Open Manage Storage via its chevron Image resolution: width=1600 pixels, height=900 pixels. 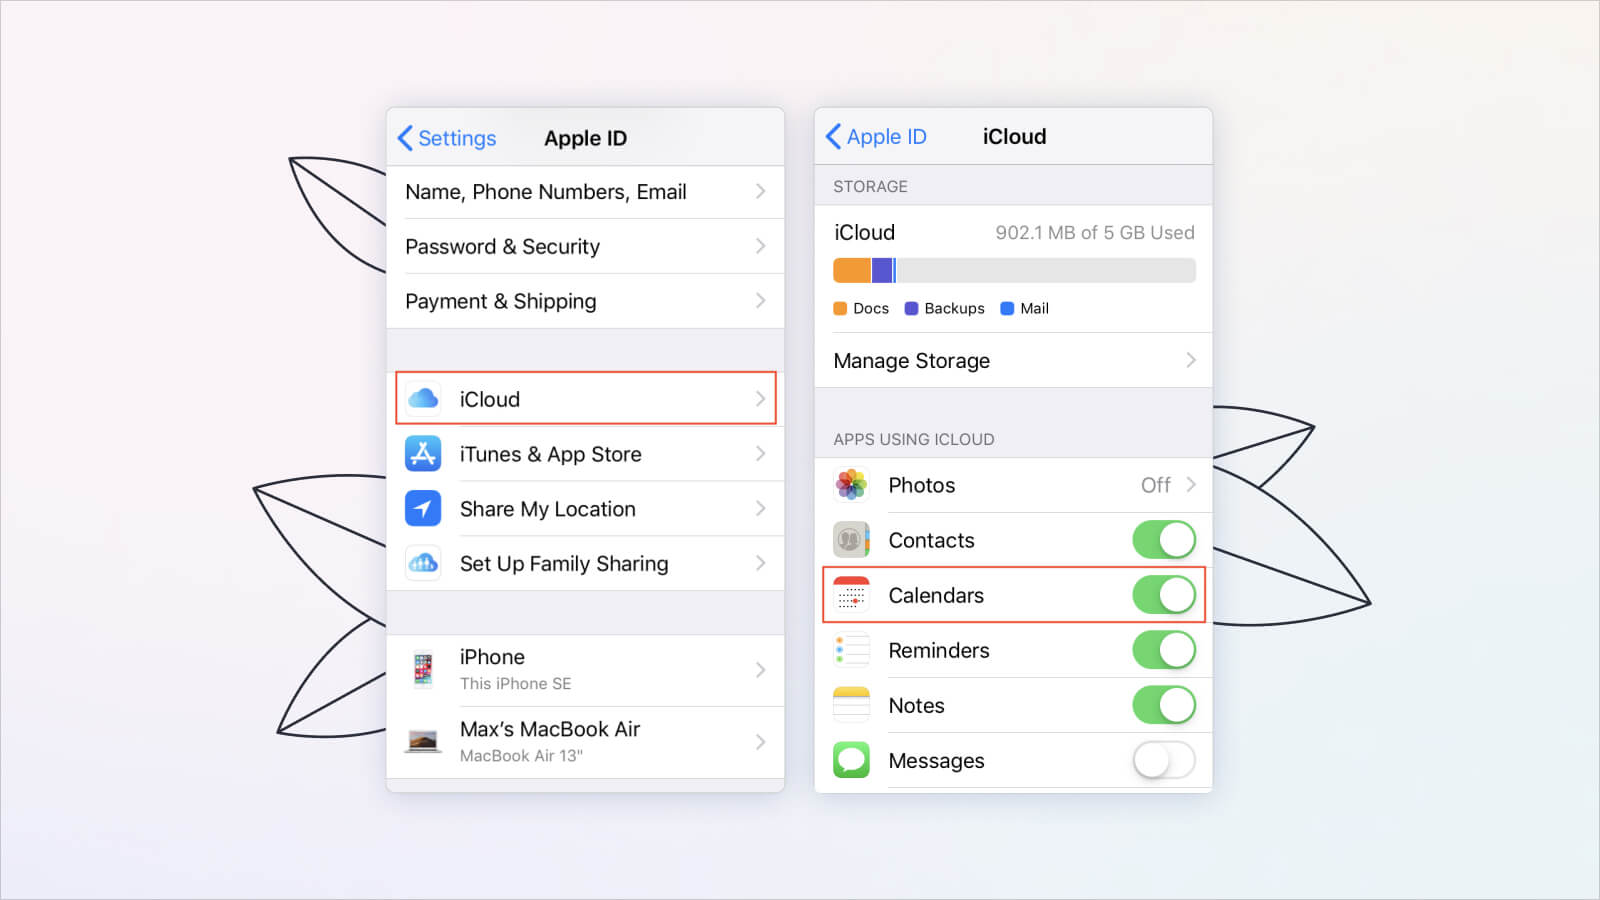[x=1190, y=360]
